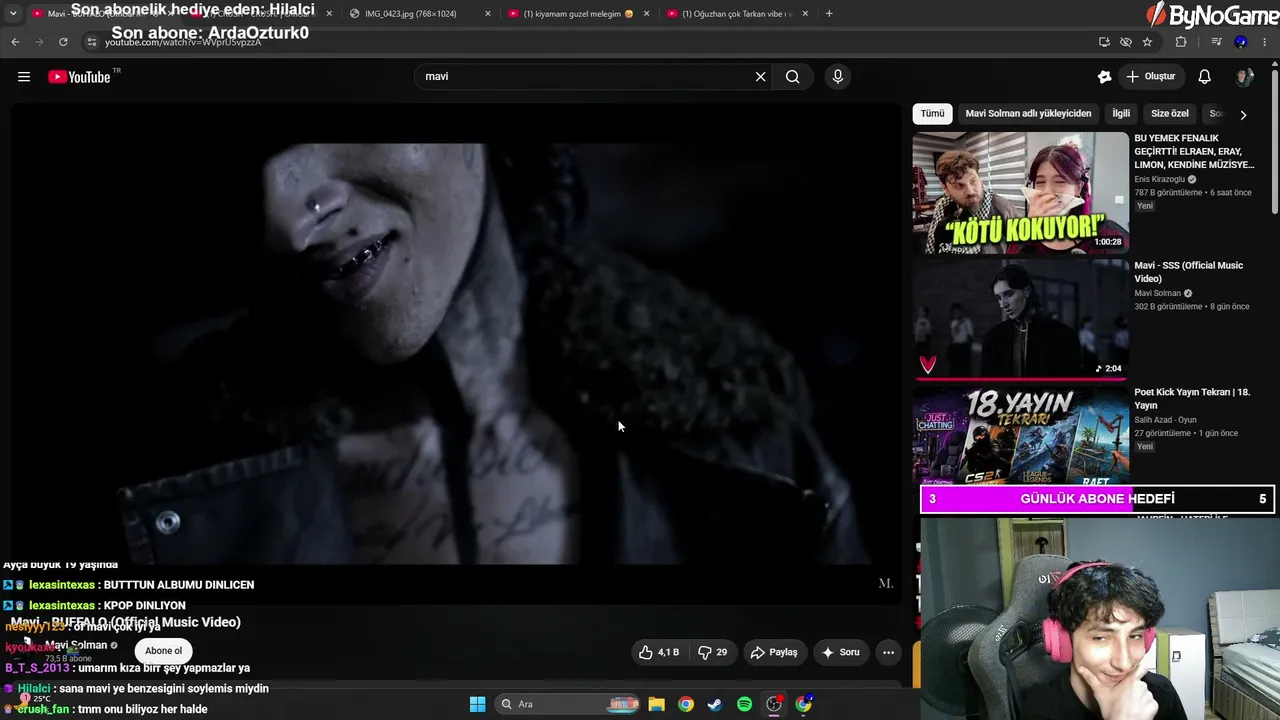This screenshot has width=1280, height=720.
Task: Share the video with Paylaş
Action: [x=774, y=652]
